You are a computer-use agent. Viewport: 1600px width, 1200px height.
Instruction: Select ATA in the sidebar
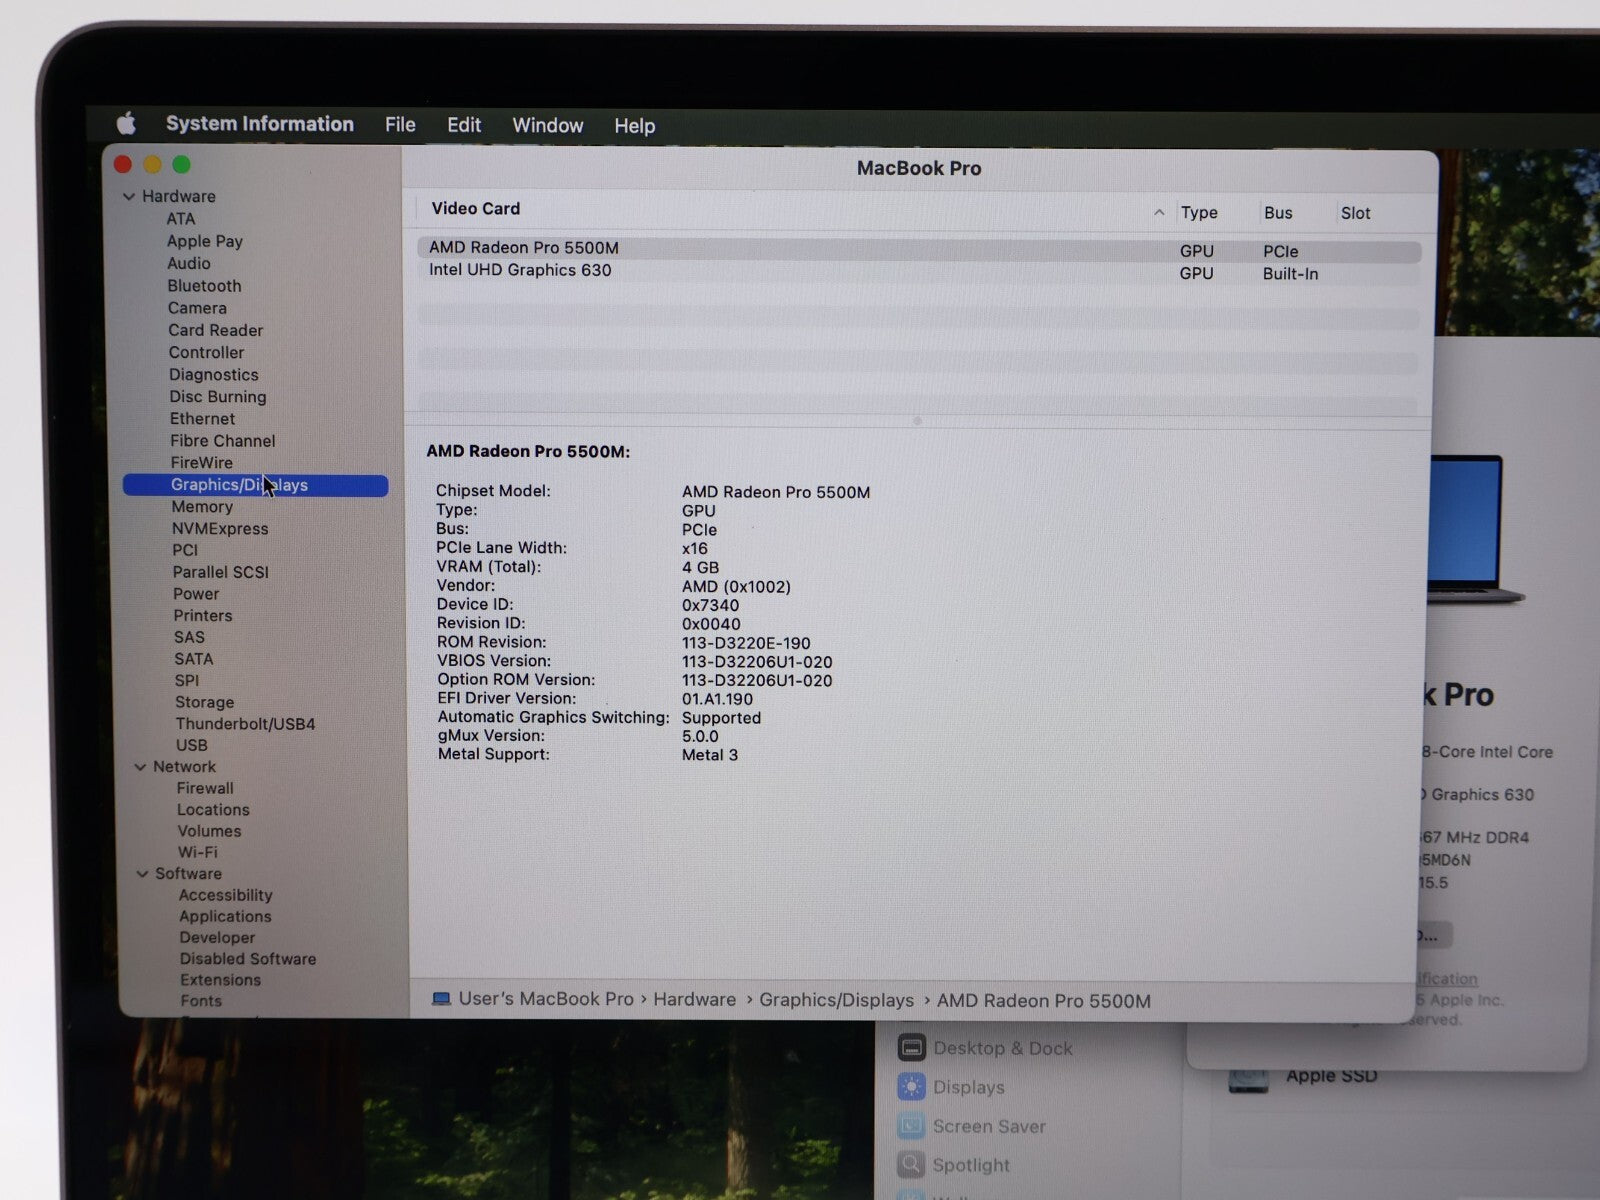pos(181,219)
